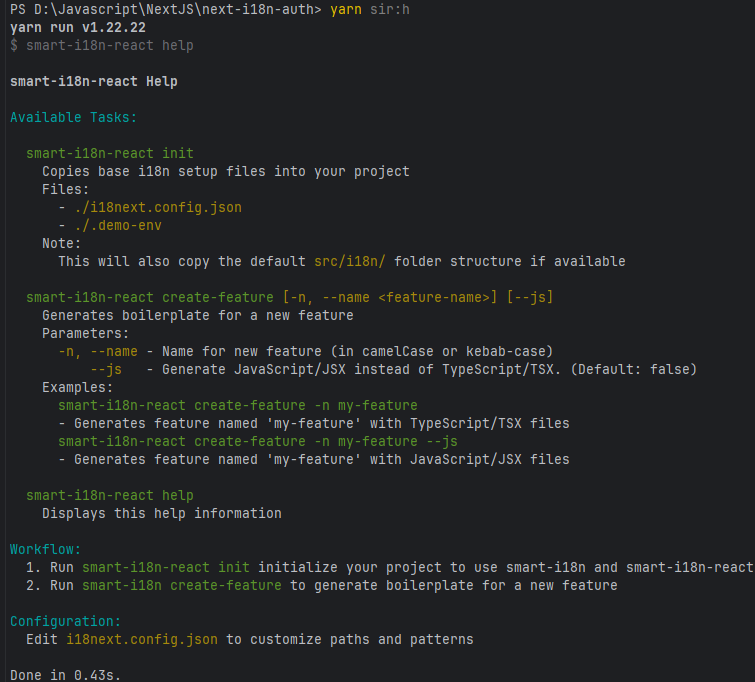Click the './.demo-env' file path
Image resolution: width=755 pixels, height=682 pixels.
click(118, 225)
